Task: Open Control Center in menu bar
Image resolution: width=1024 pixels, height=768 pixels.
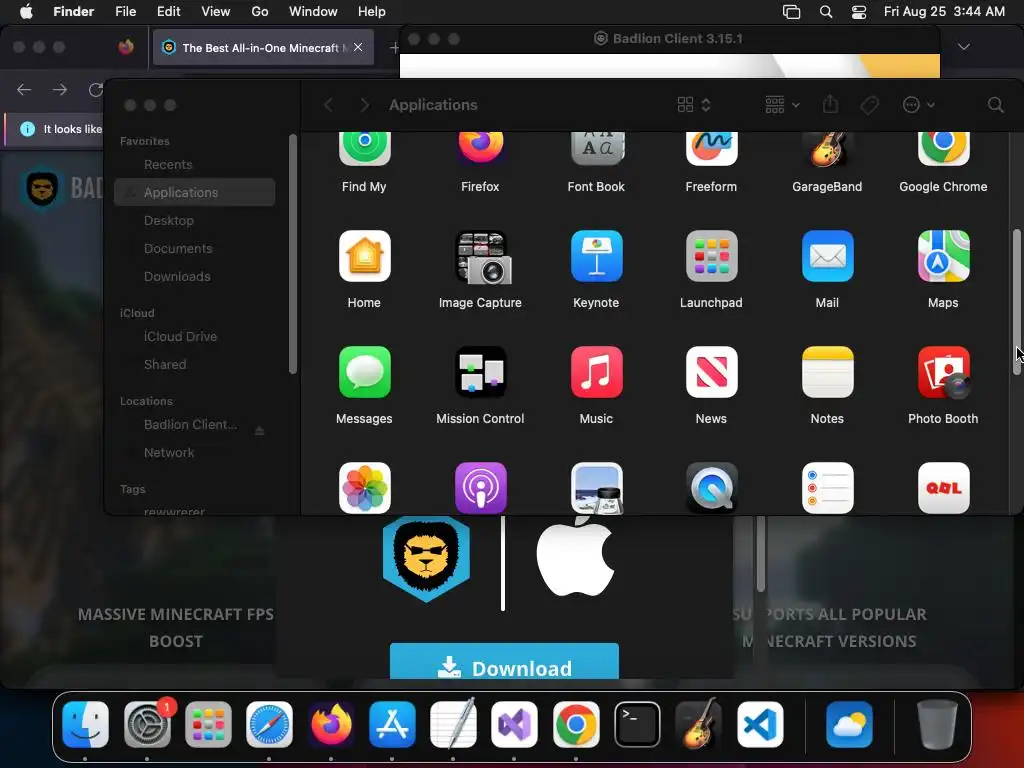Action: (x=859, y=12)
